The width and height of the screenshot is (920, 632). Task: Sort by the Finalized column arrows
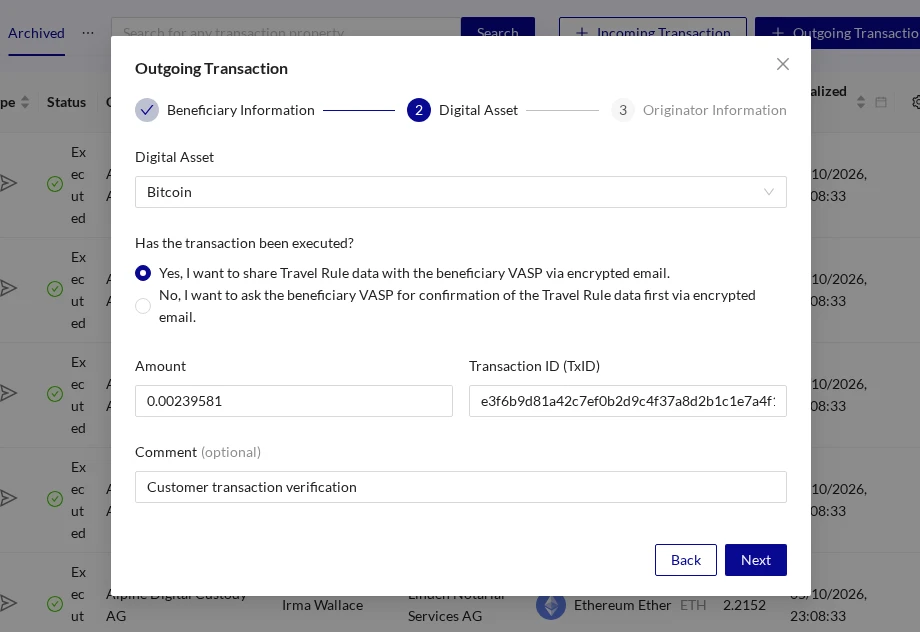click(861, 102)
